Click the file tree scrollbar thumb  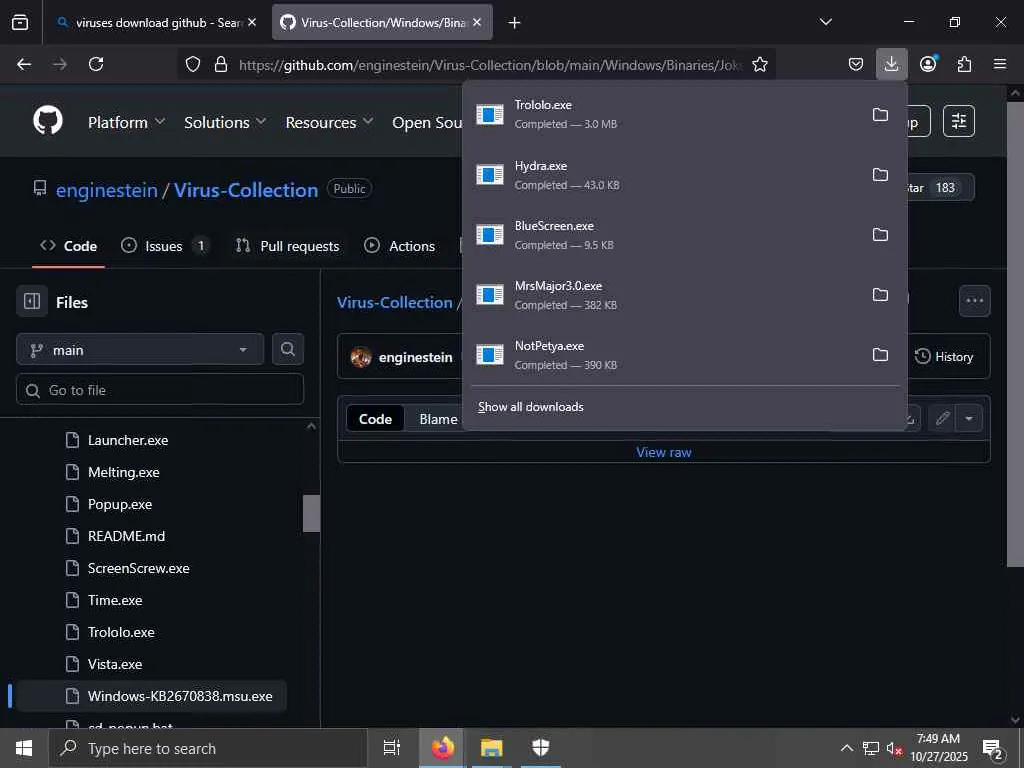[x=311, y=513]
